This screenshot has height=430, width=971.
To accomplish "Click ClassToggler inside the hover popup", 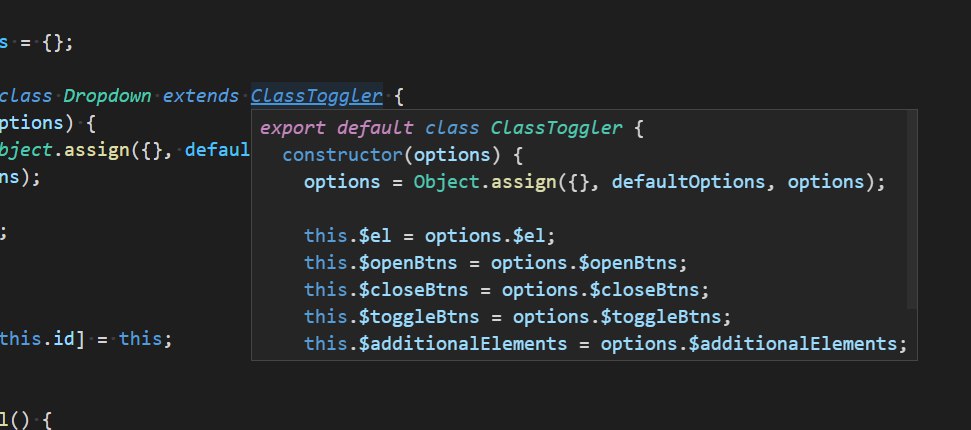I will click(x=556, y=128).
